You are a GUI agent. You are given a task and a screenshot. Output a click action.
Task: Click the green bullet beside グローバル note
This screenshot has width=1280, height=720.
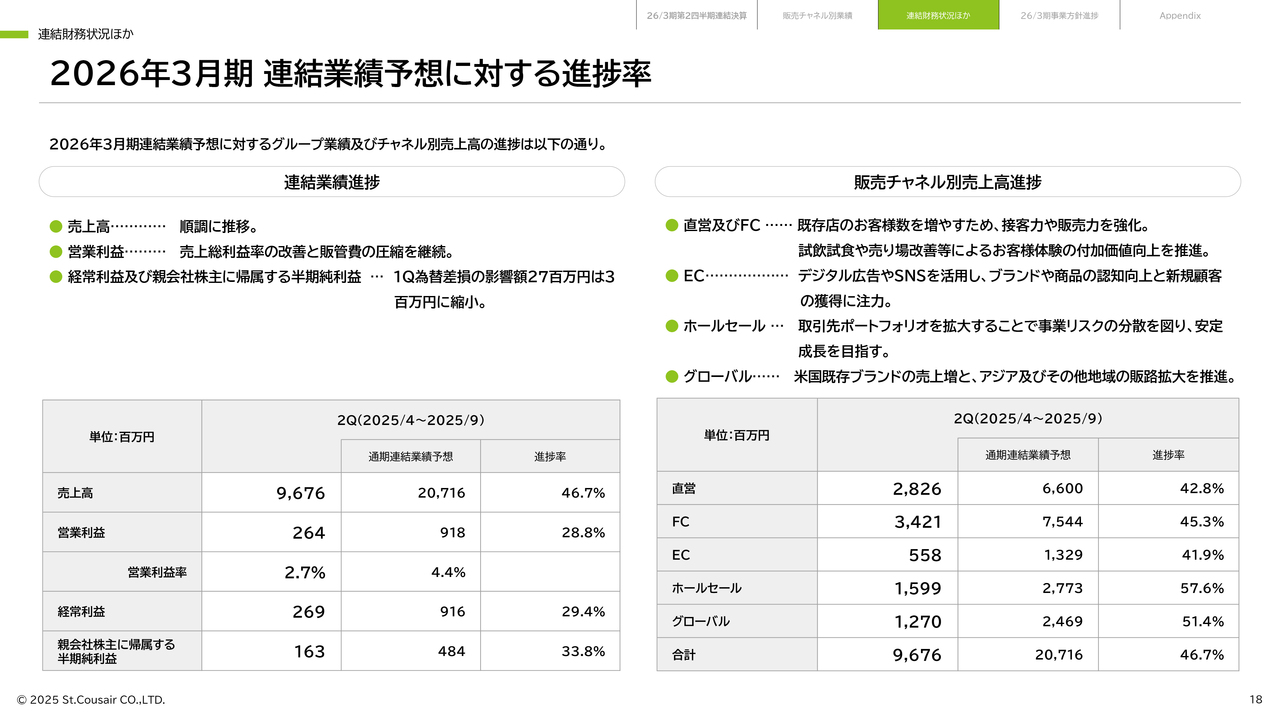(672, 377)
